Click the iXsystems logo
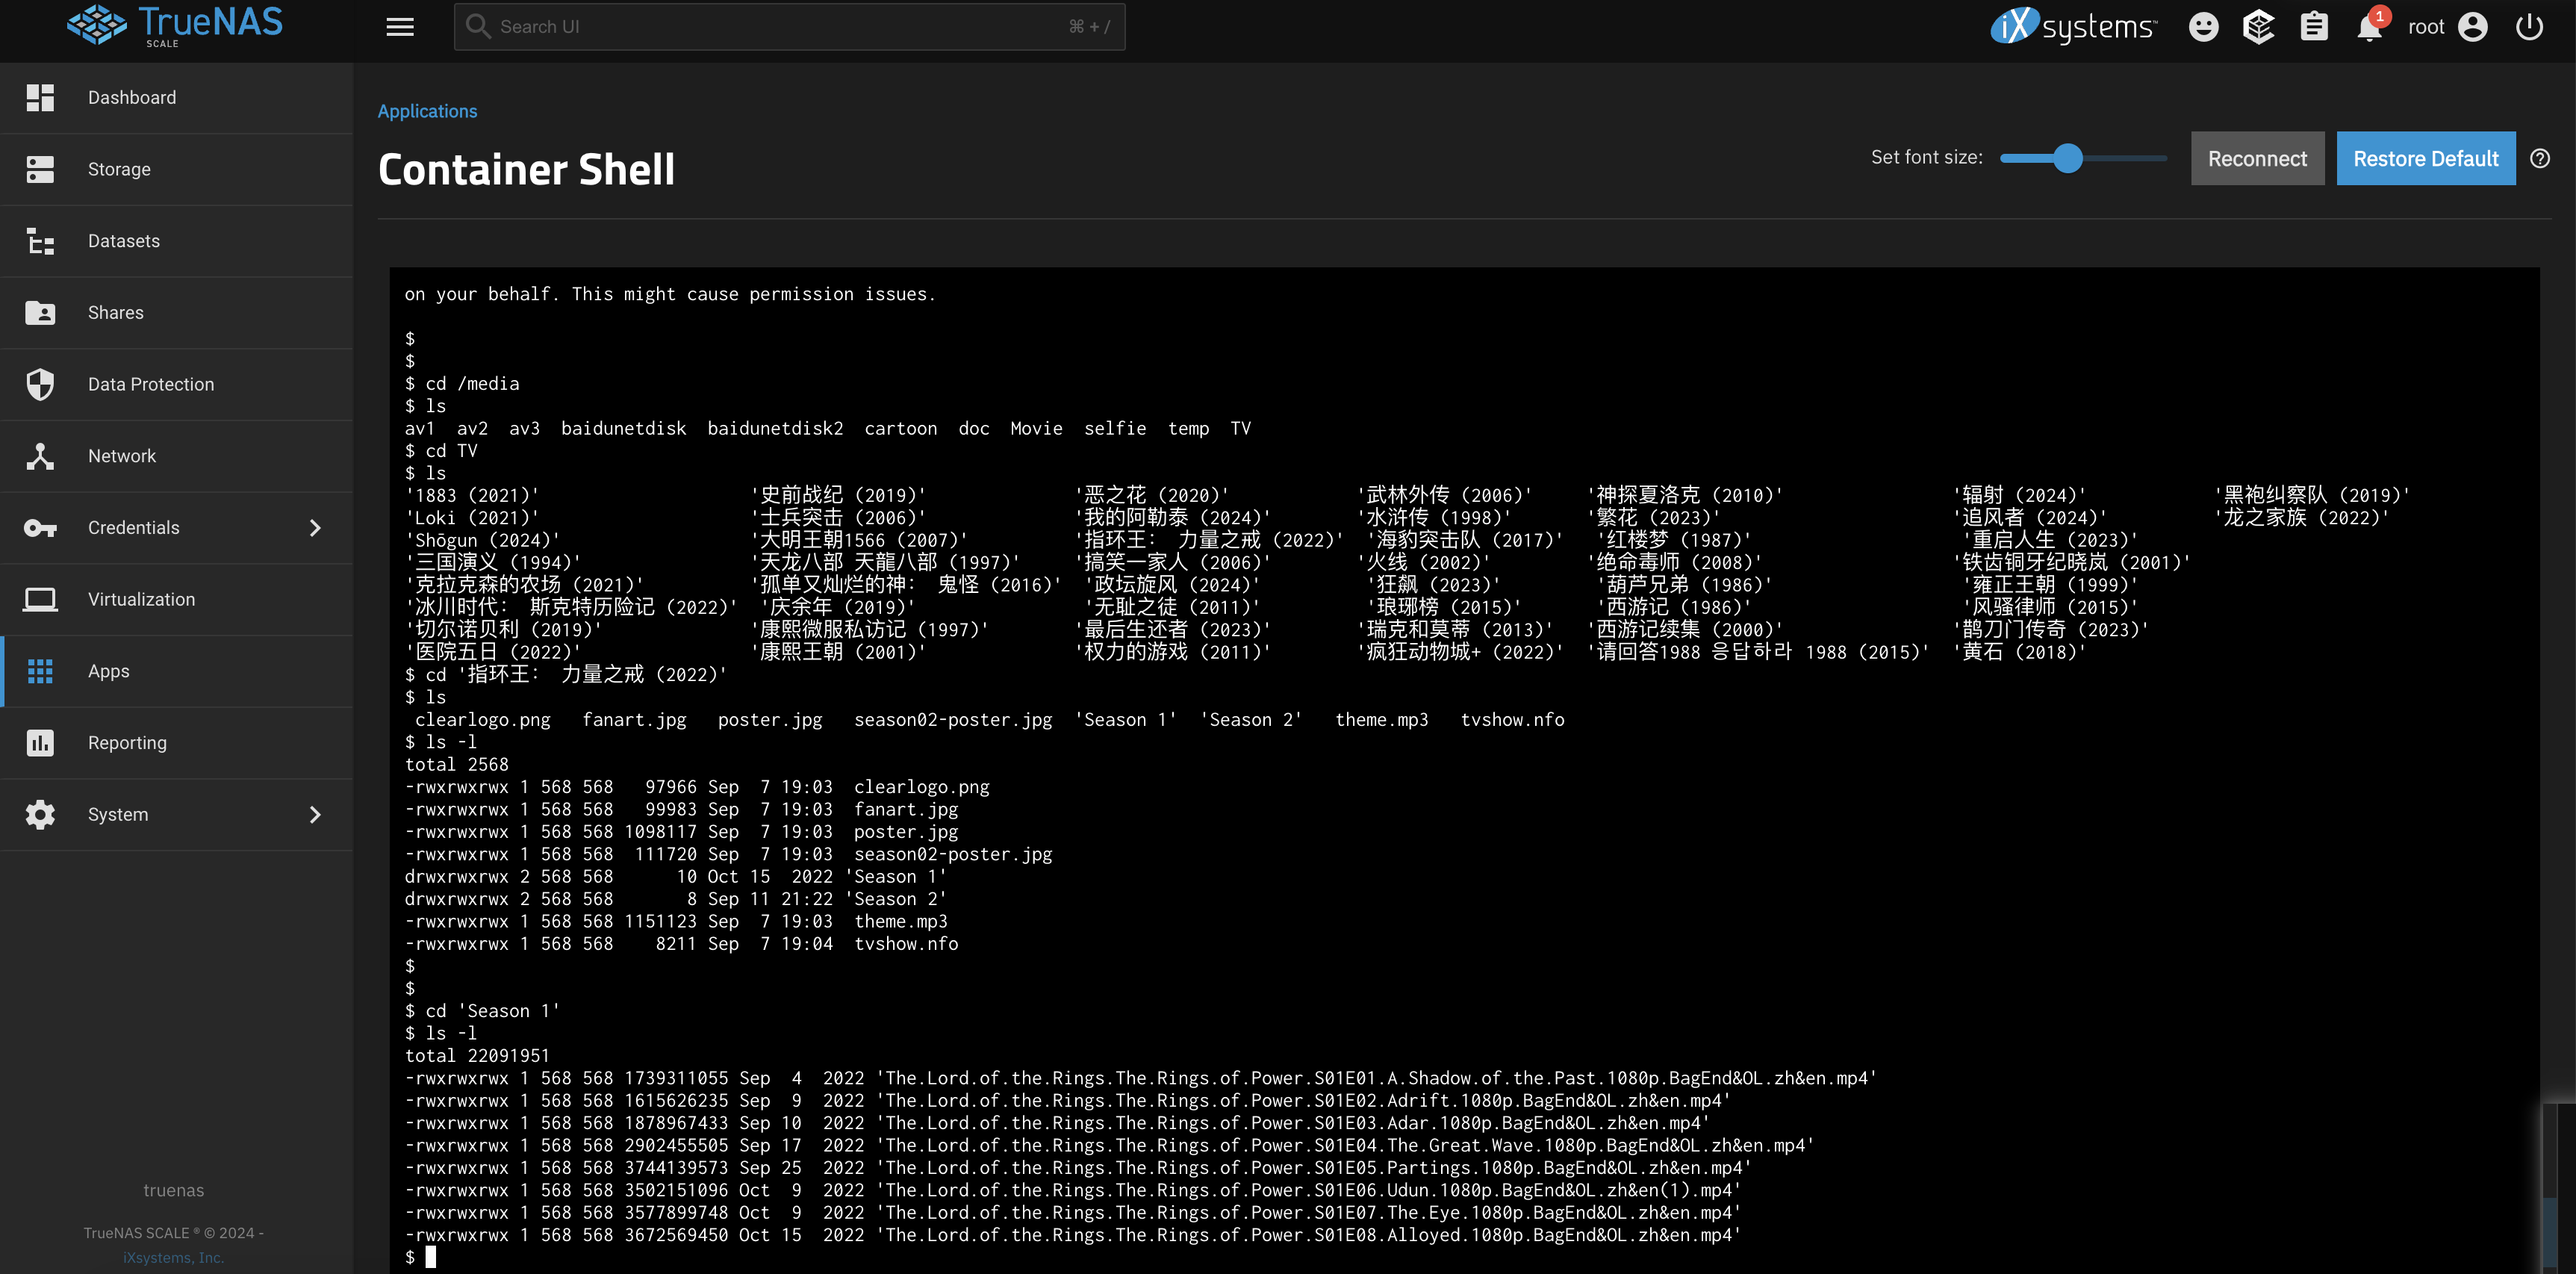The height and width of the screenshot is (1274, 2576). 2073,27
